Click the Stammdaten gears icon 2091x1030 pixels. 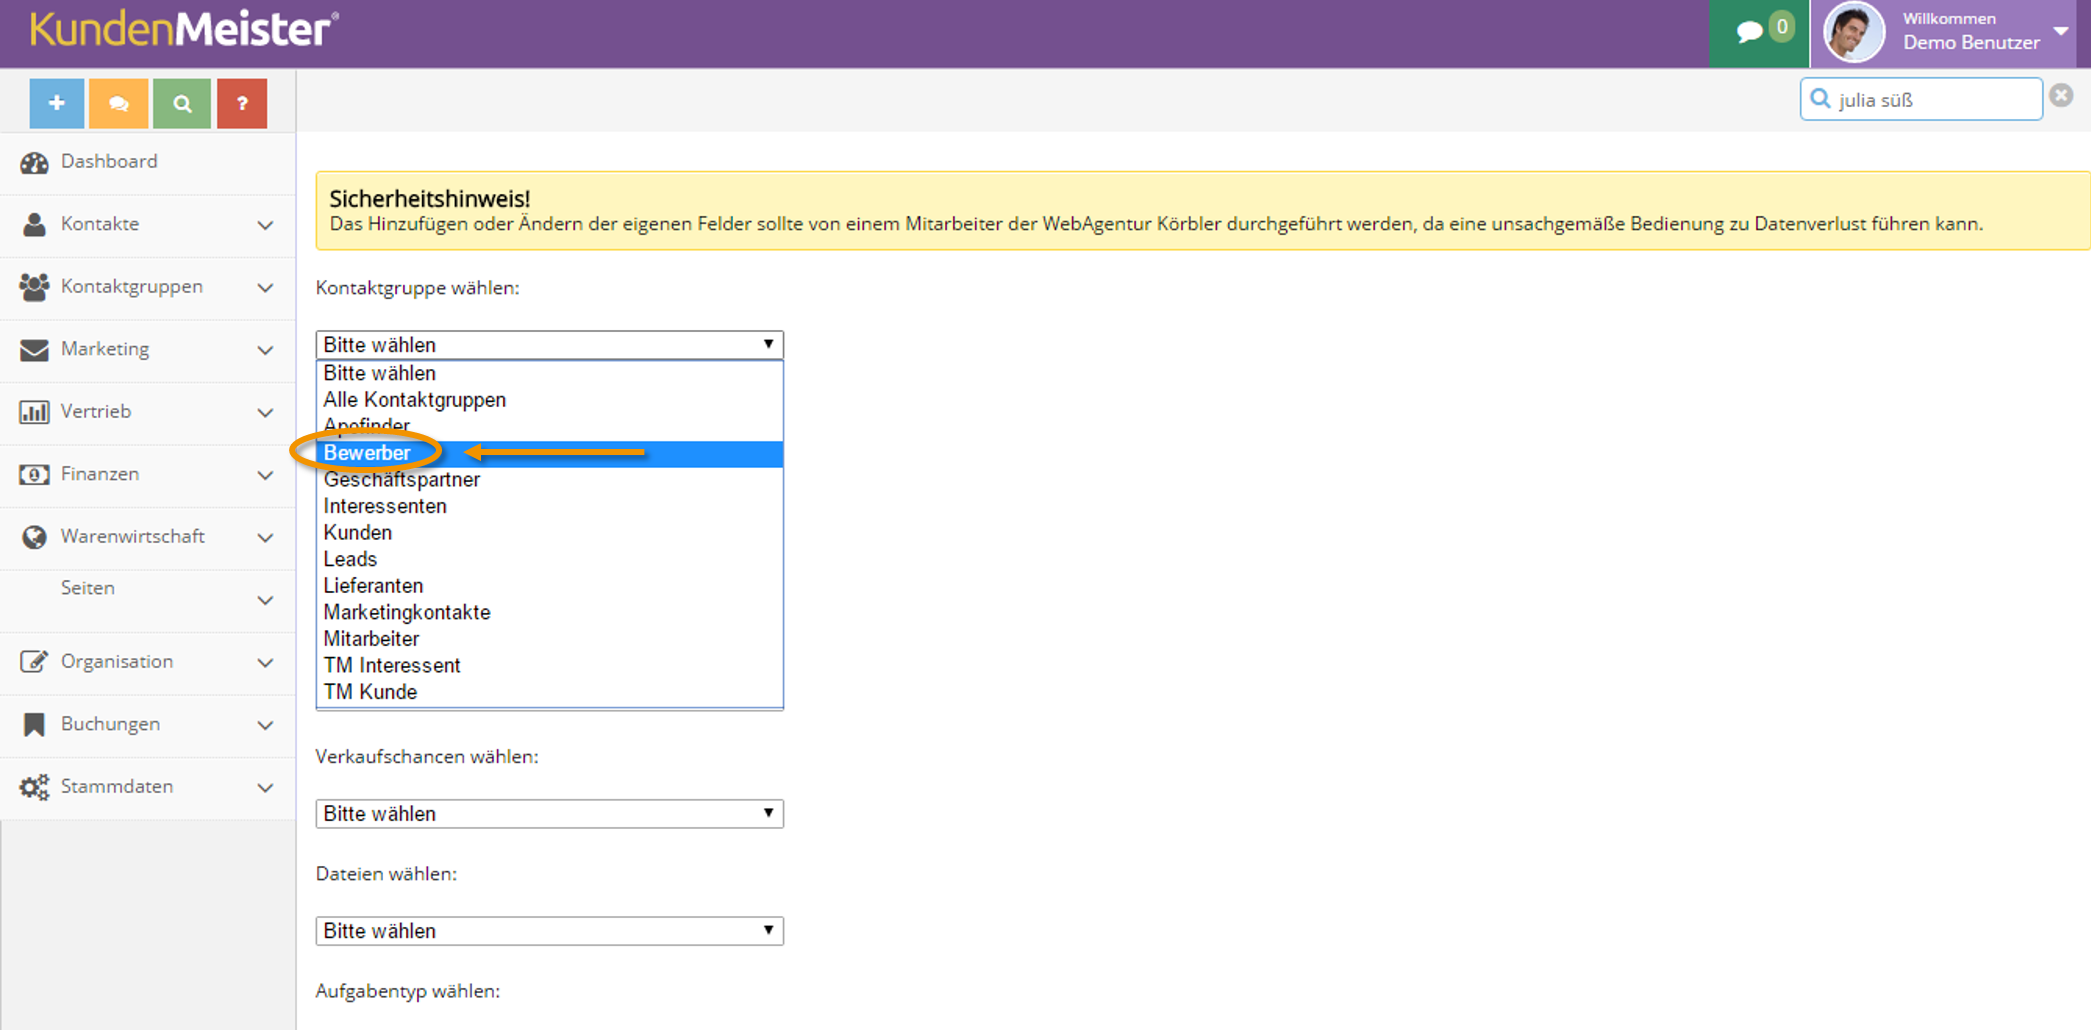pos(34,787)
